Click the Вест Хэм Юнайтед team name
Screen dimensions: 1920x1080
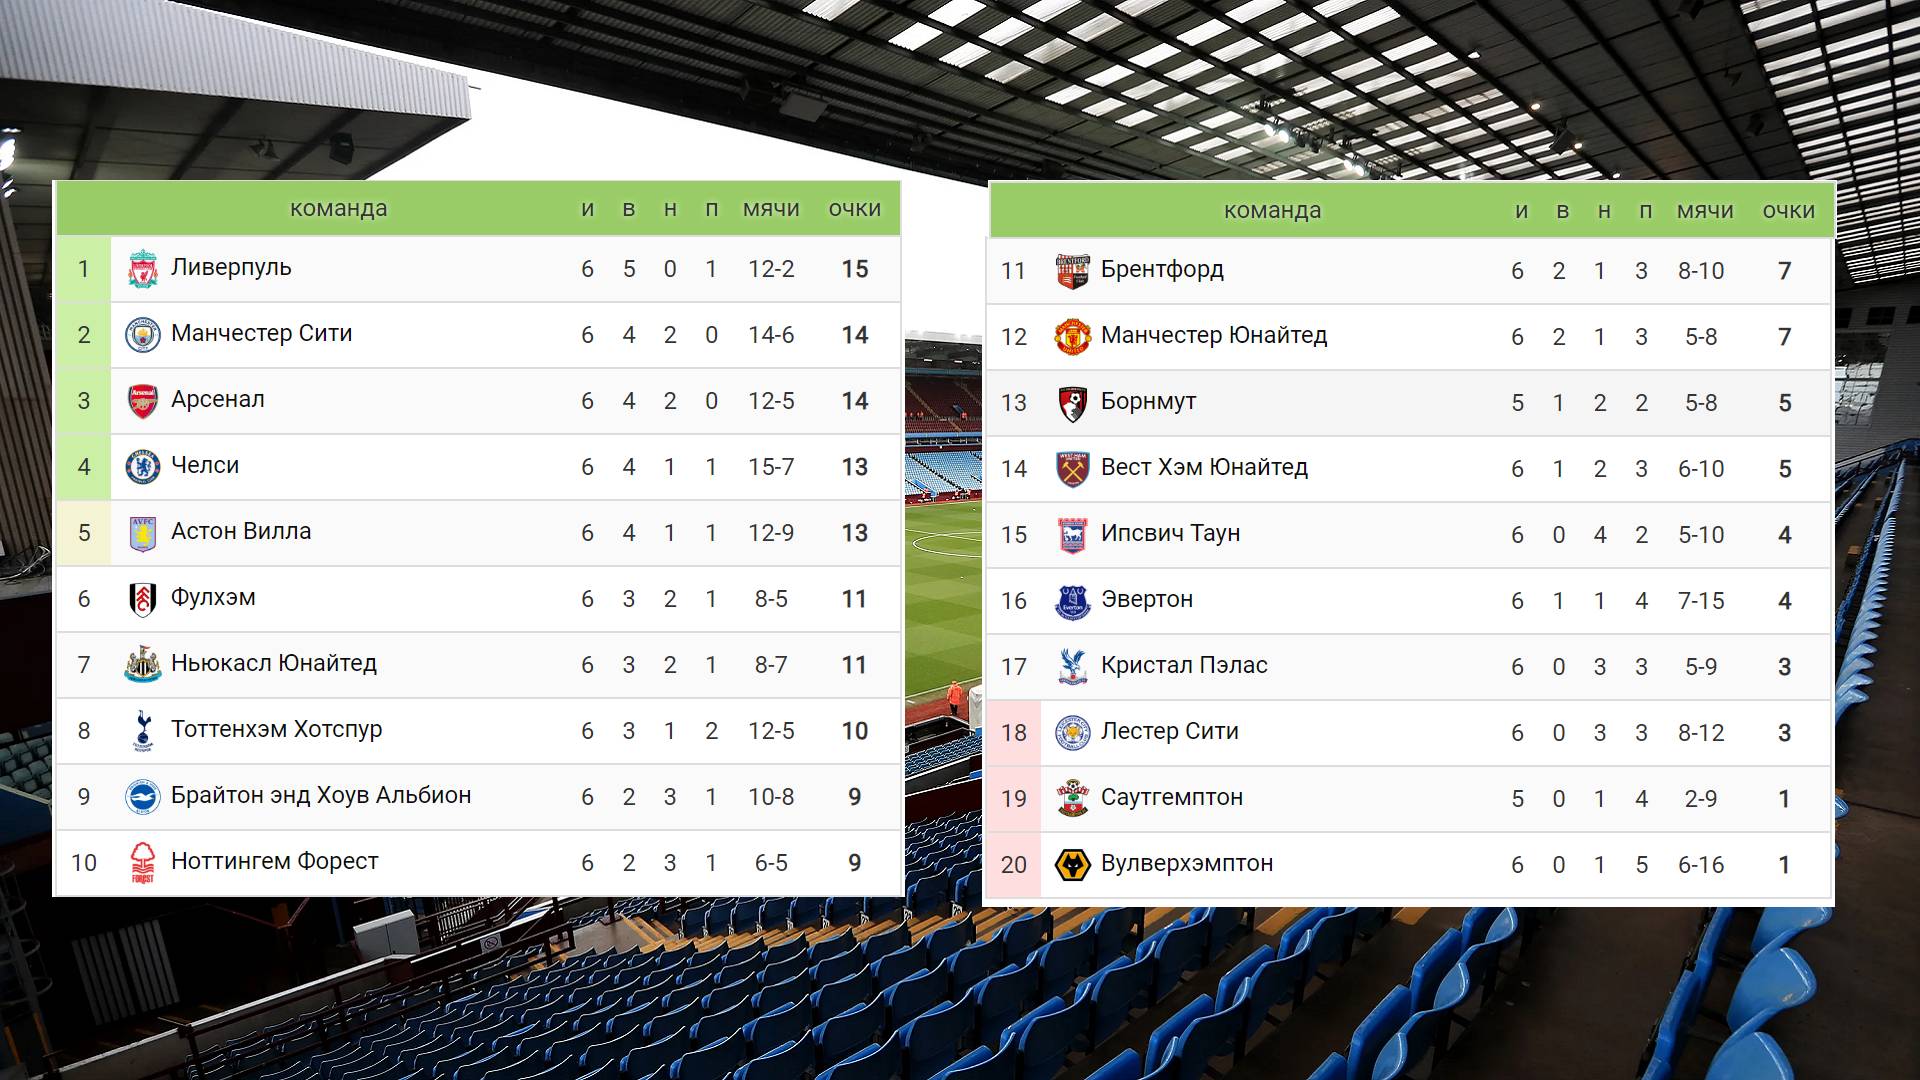pos(1204,467)
